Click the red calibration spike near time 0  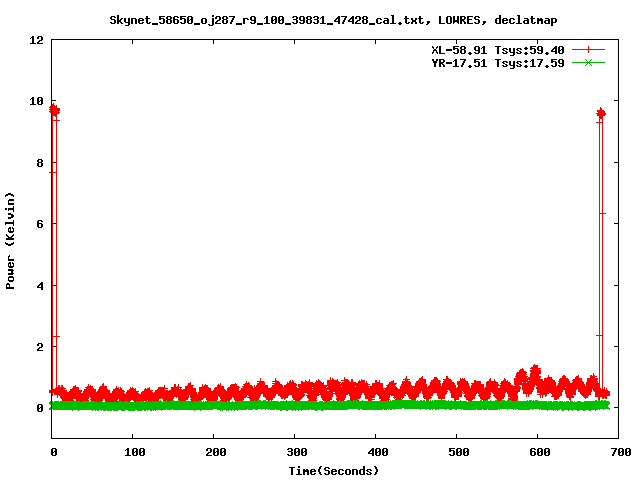55,249
